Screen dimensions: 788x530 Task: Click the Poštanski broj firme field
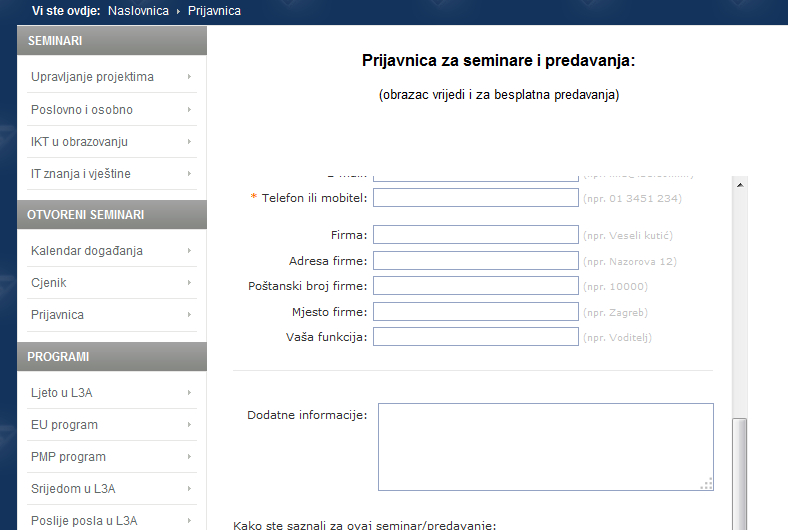[x=475, y=286]
